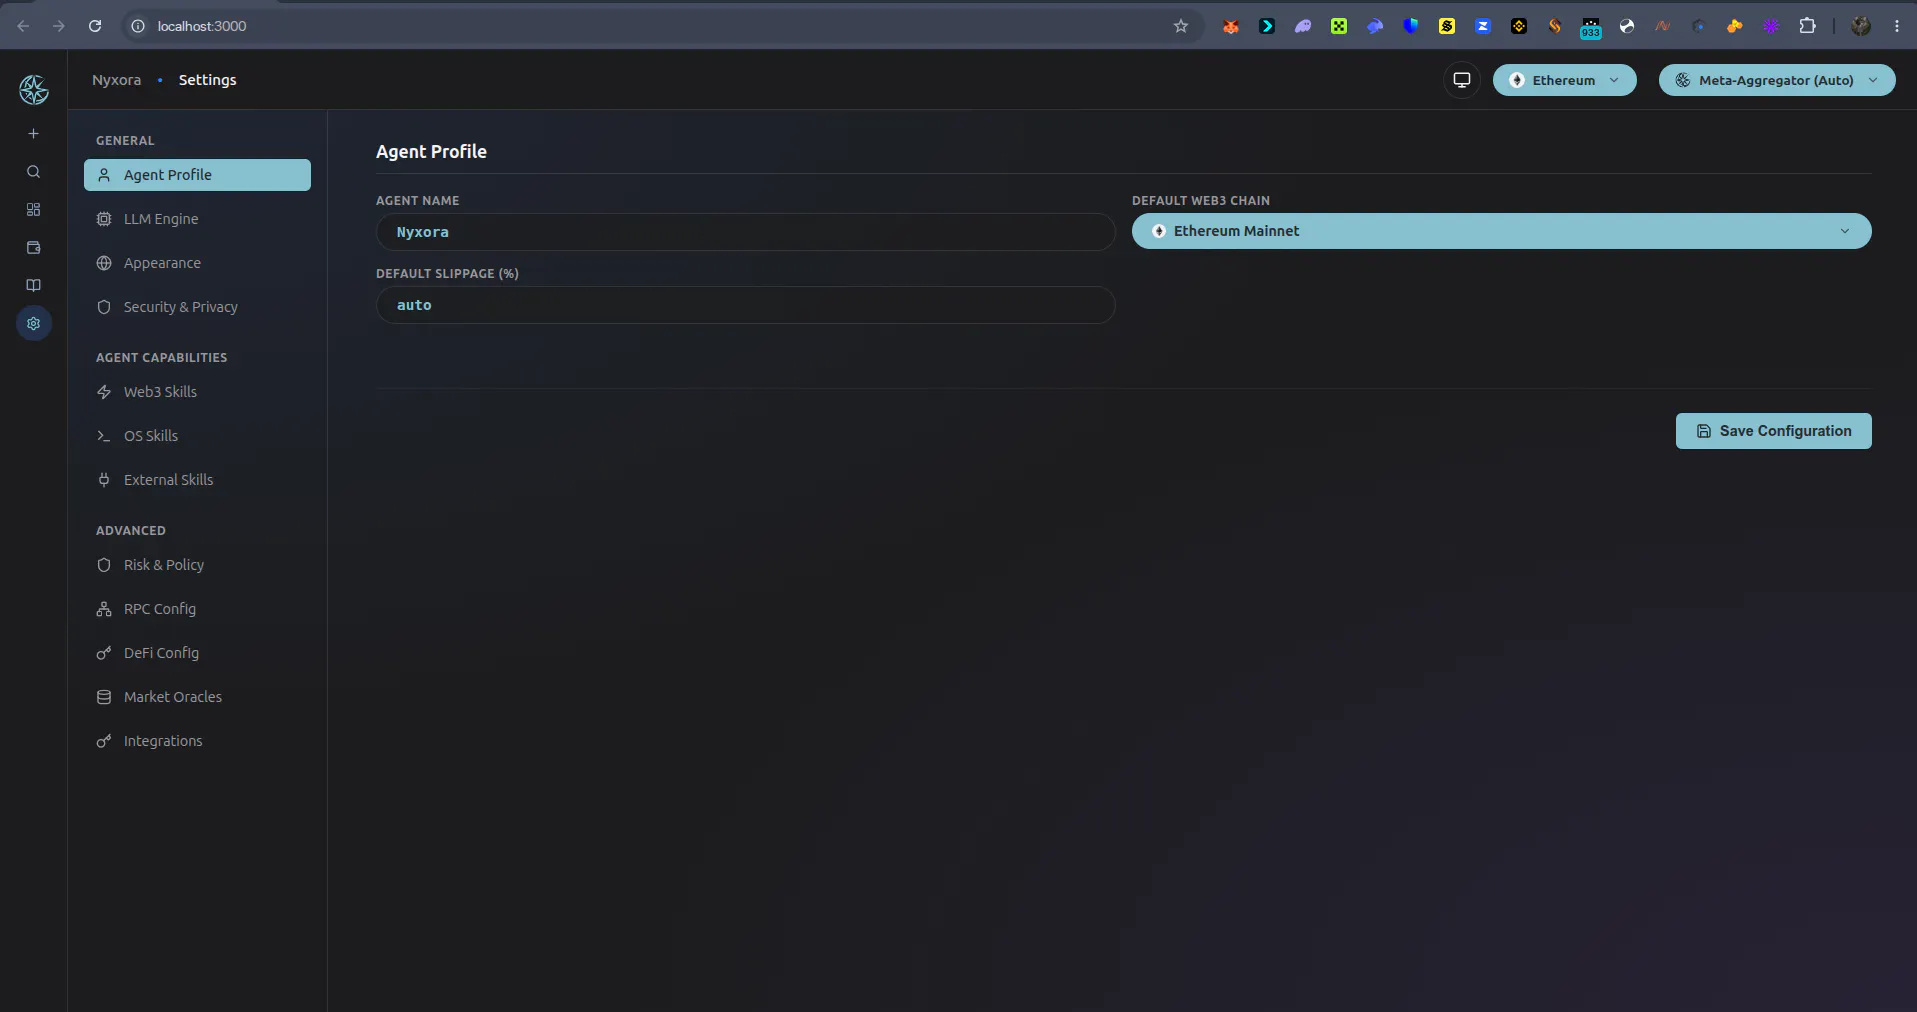Open the book docs icon in sidebar

pyautogui.click(x=33, y=286)
